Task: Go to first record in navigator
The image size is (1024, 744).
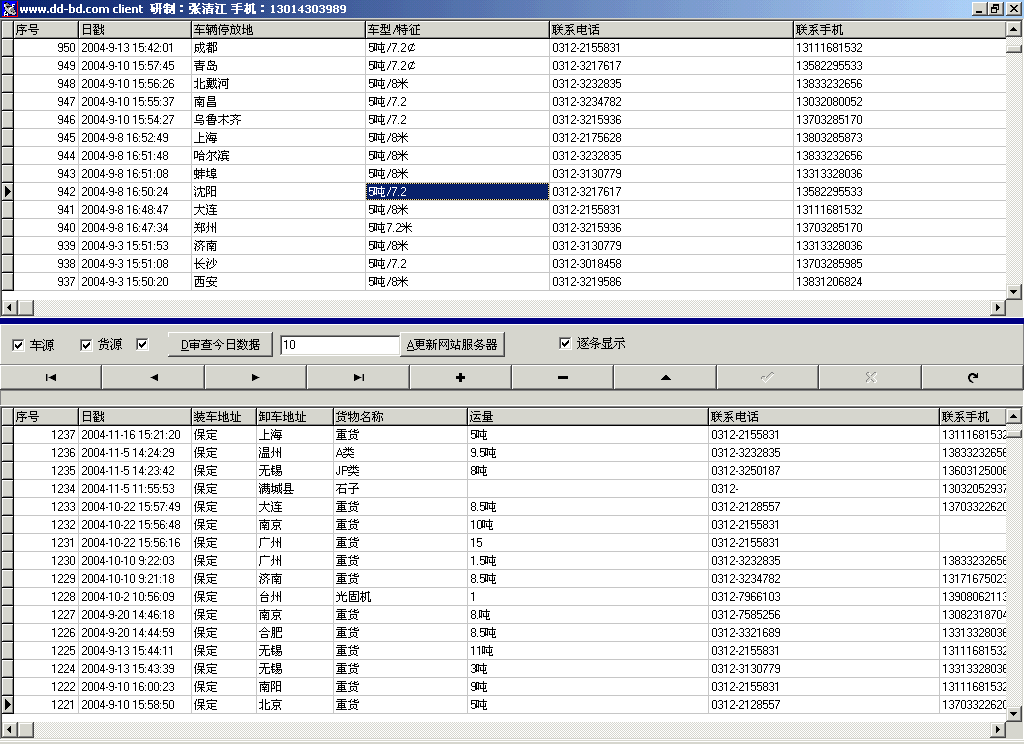Action: click(x=51, y=377)
